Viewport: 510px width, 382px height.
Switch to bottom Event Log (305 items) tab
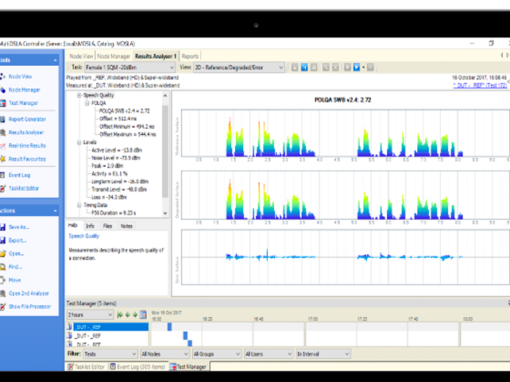pos(138,367)
